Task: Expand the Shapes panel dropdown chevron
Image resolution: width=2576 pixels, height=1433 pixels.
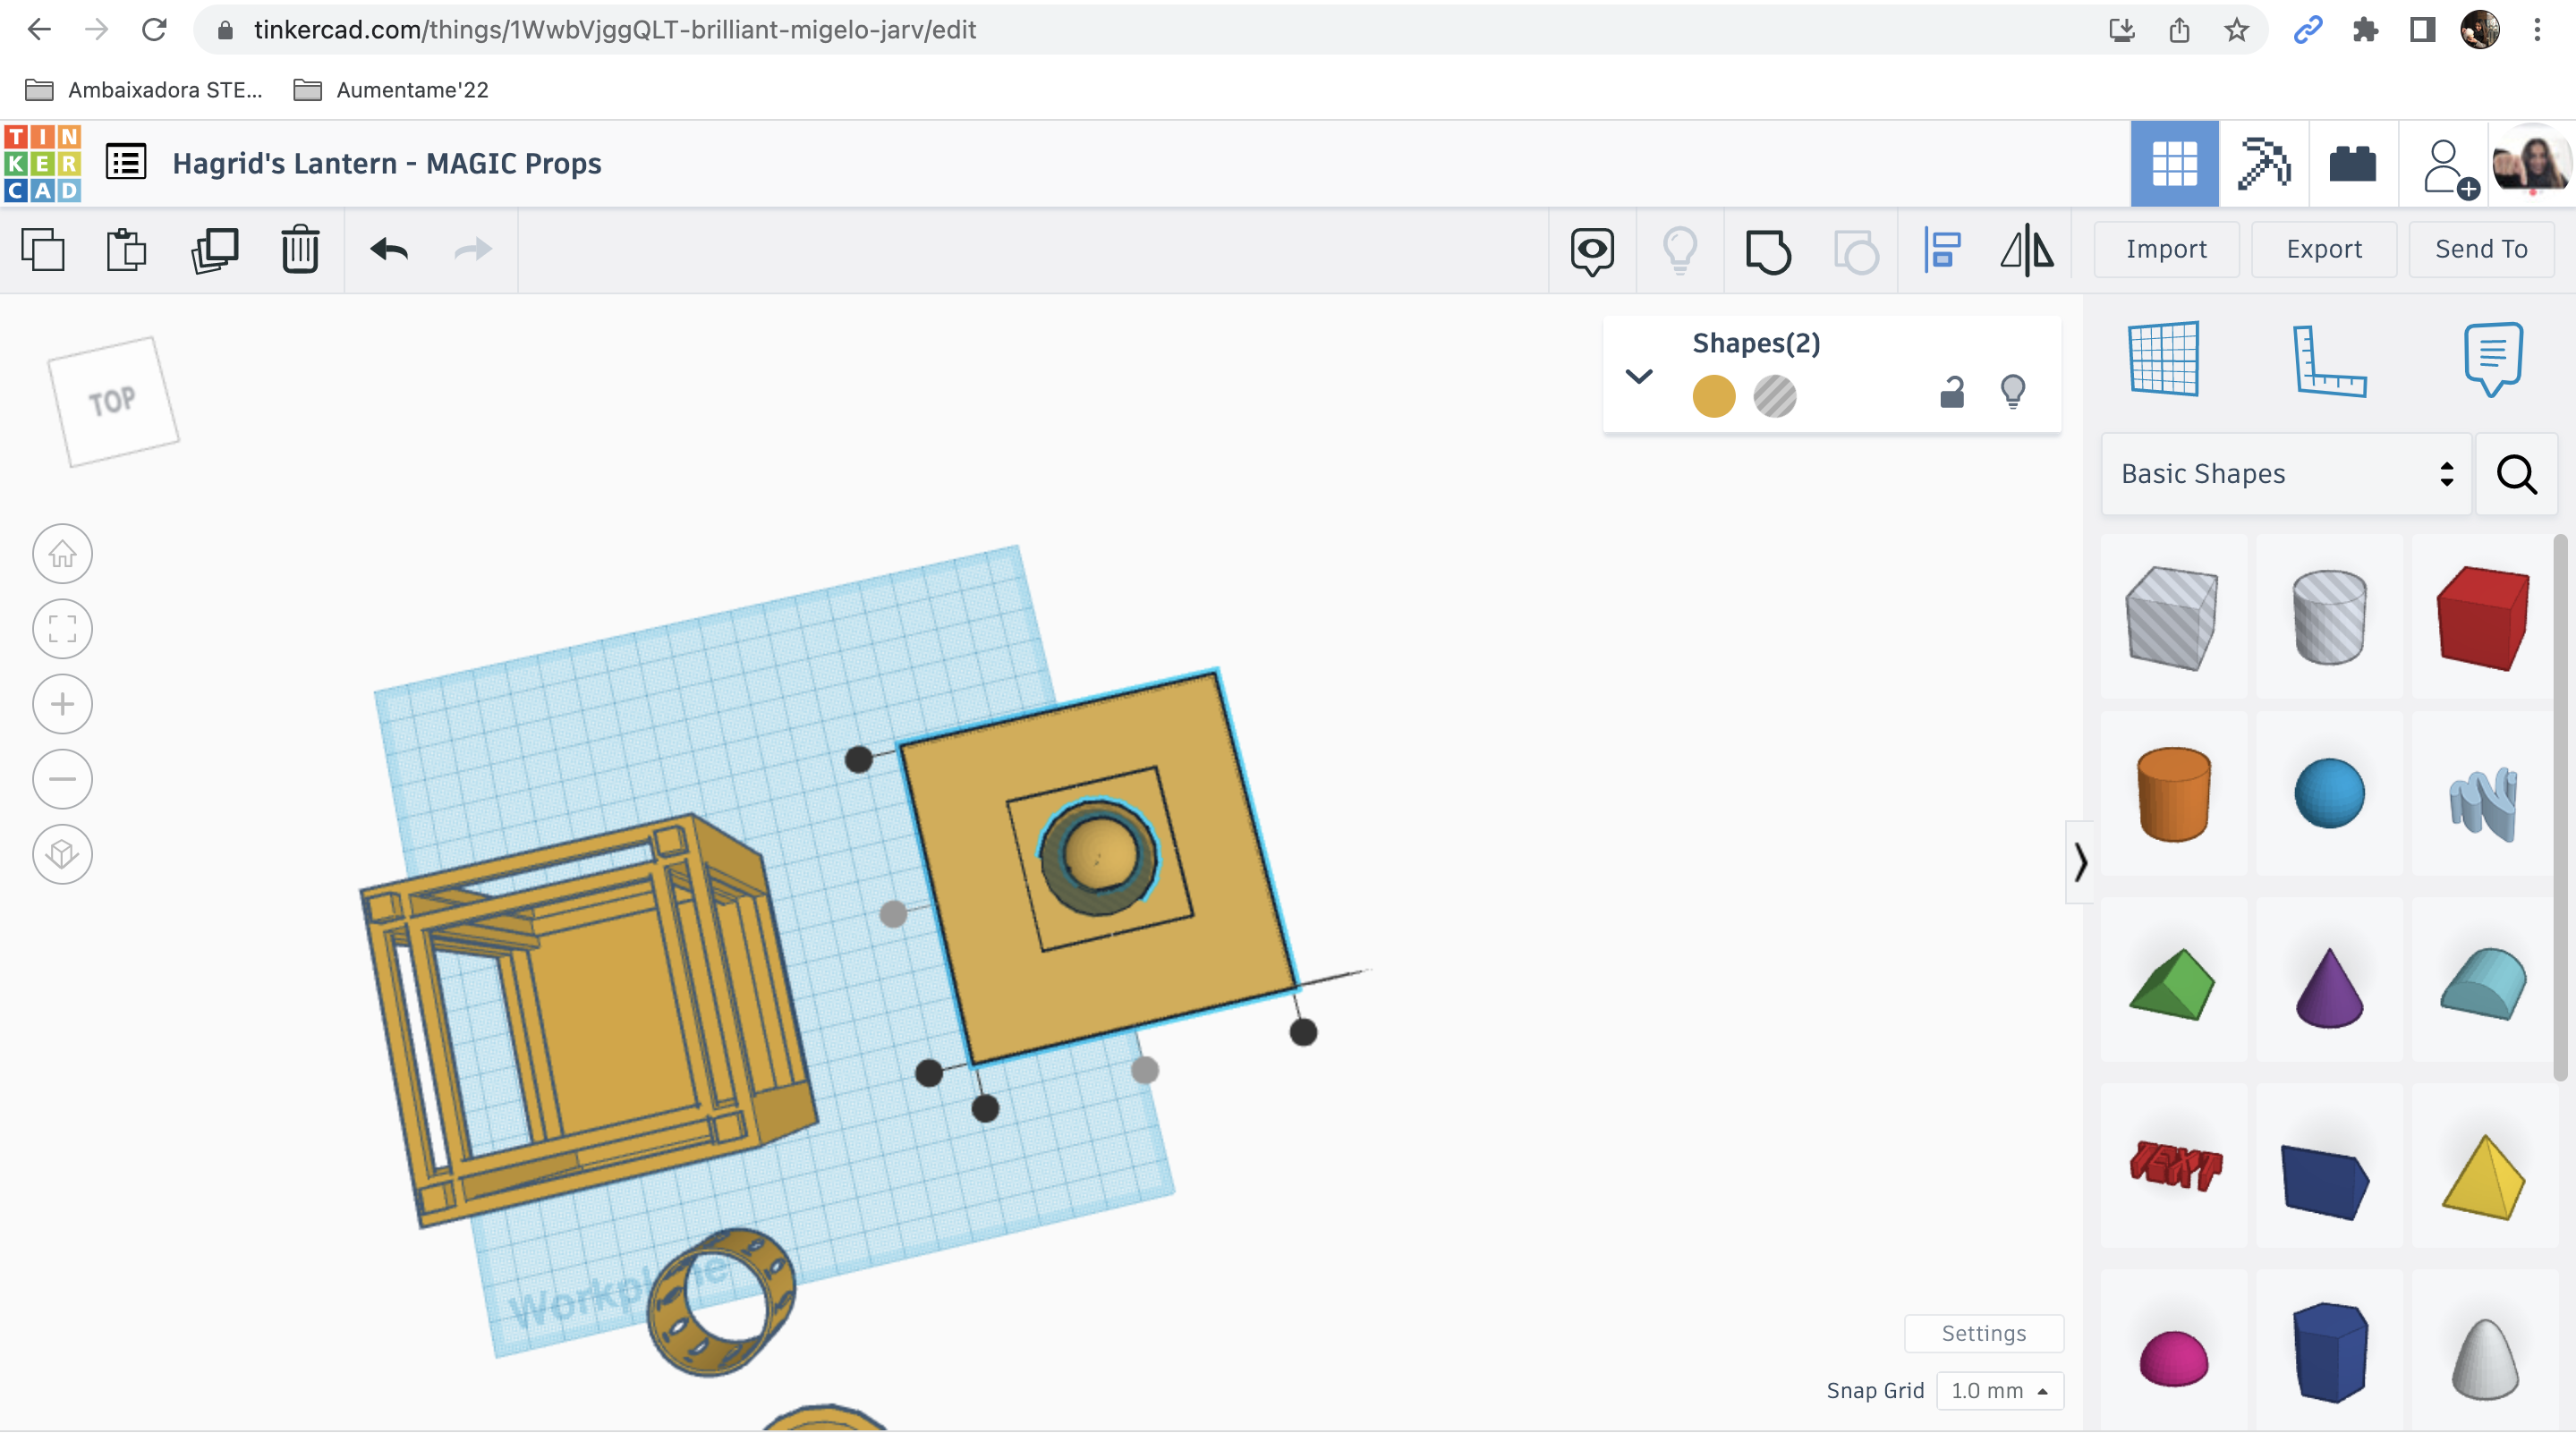Action: click(x=1636, y=374)
